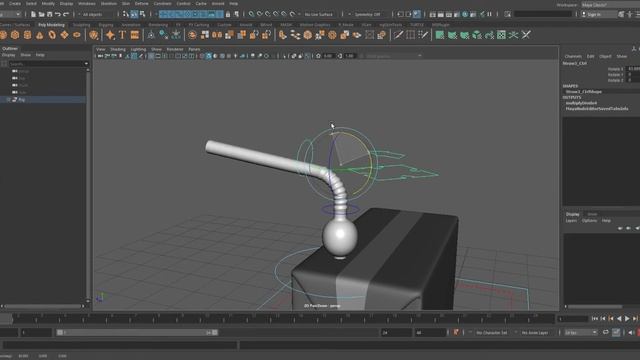Click the Undo arrow icon
The width and height of the screenshot is (640, 360).
[x=58, y=14]
